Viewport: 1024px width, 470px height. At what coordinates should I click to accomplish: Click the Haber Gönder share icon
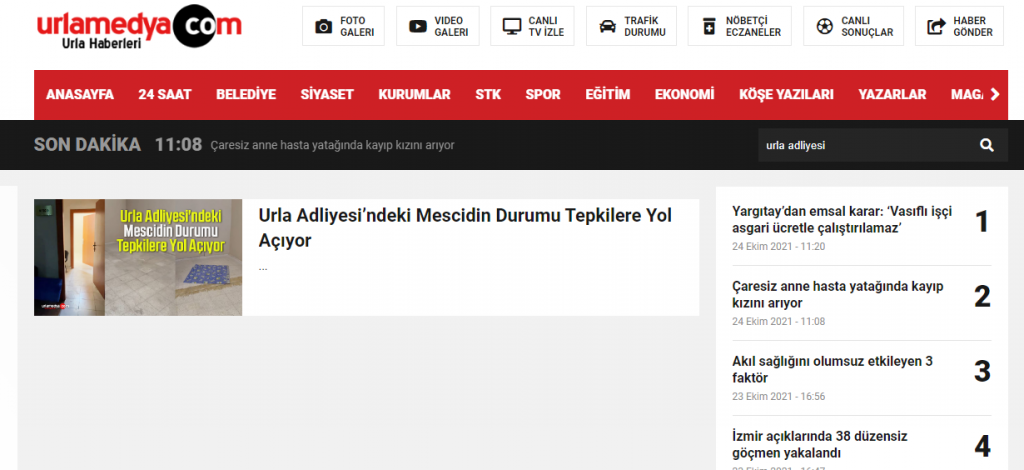click(x=937, y=27)
